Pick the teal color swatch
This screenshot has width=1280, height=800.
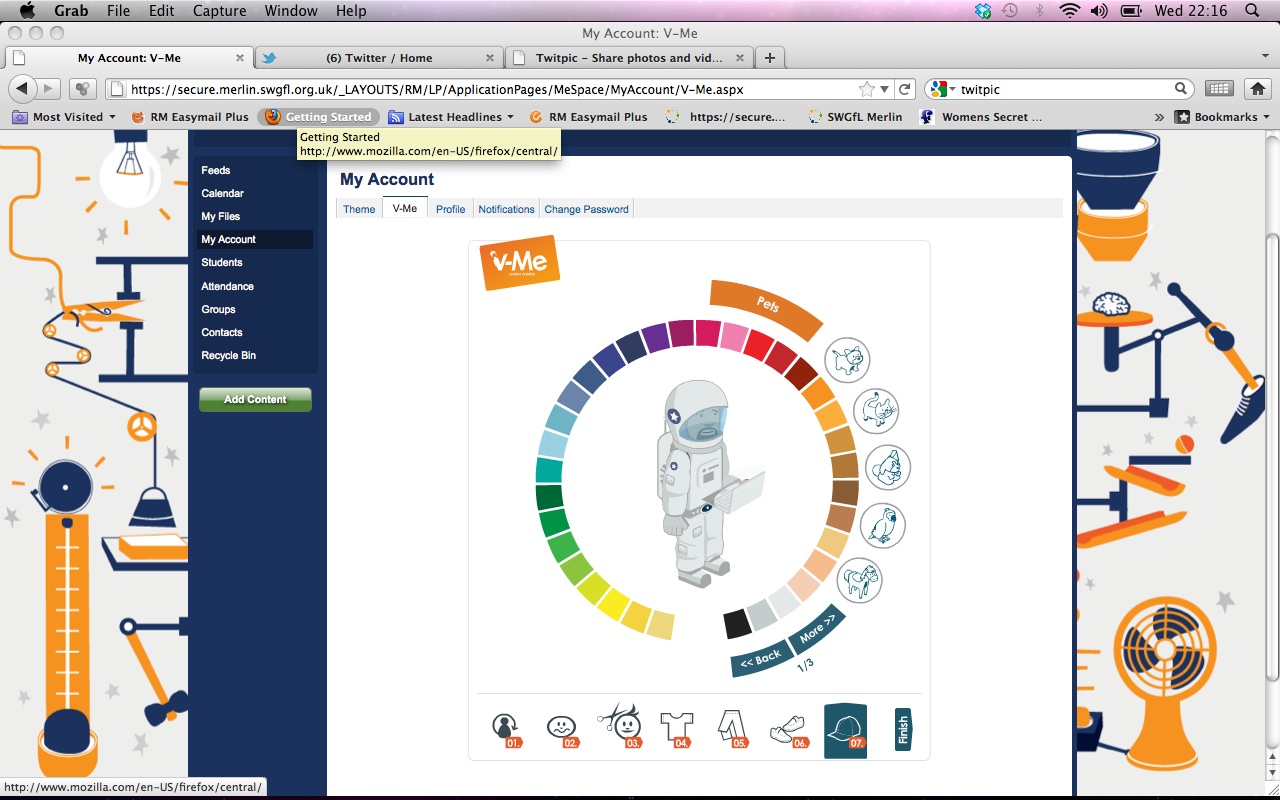click(x=549, y=470)
